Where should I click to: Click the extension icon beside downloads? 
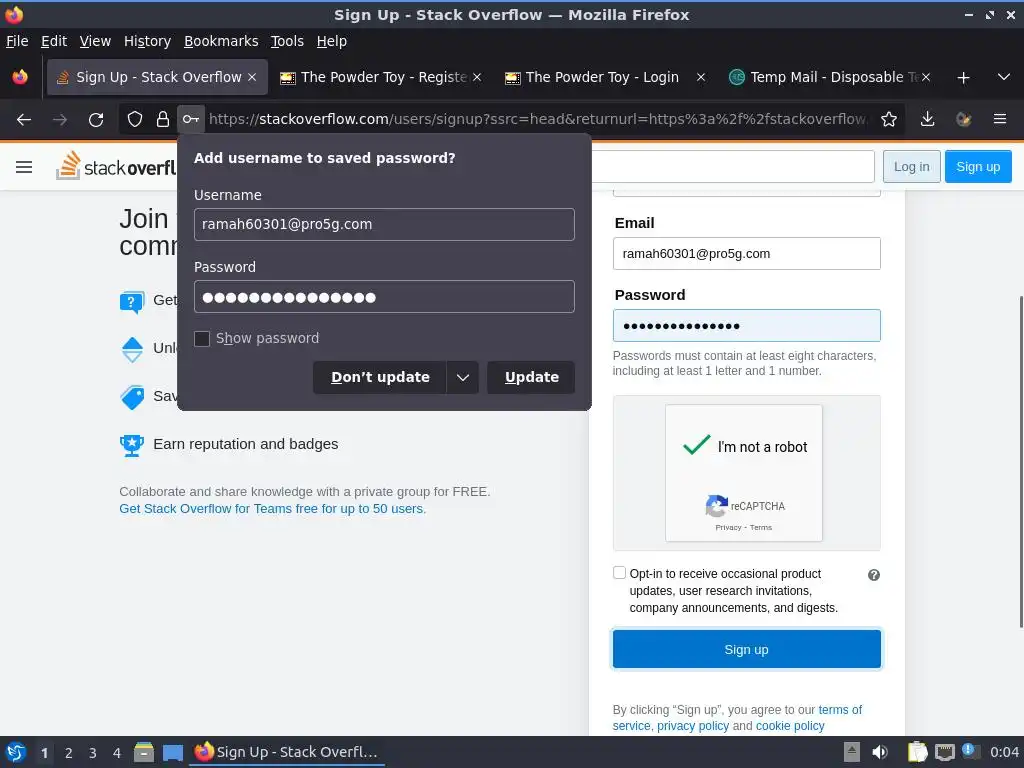[963, 120]
